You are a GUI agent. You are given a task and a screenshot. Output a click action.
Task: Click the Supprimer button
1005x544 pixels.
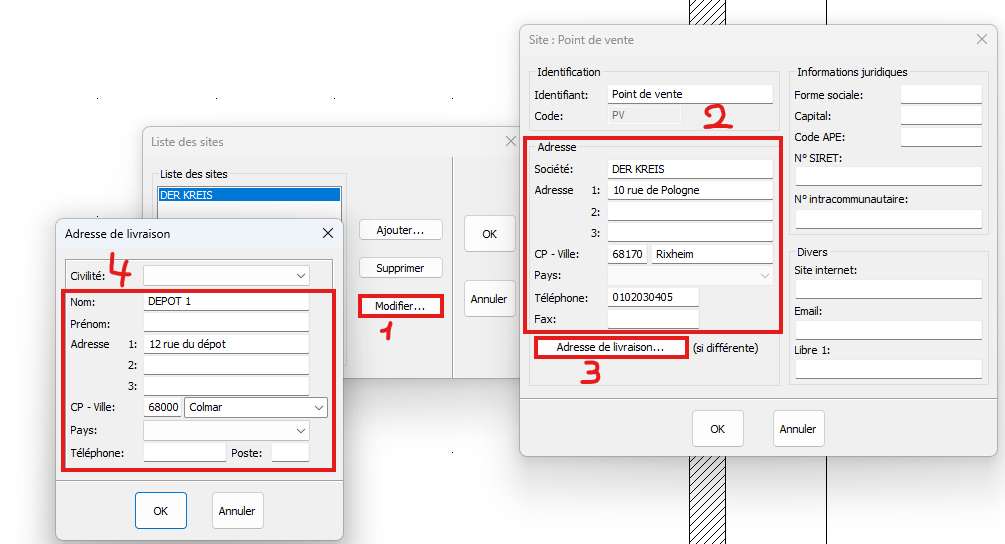click(400, 268)
